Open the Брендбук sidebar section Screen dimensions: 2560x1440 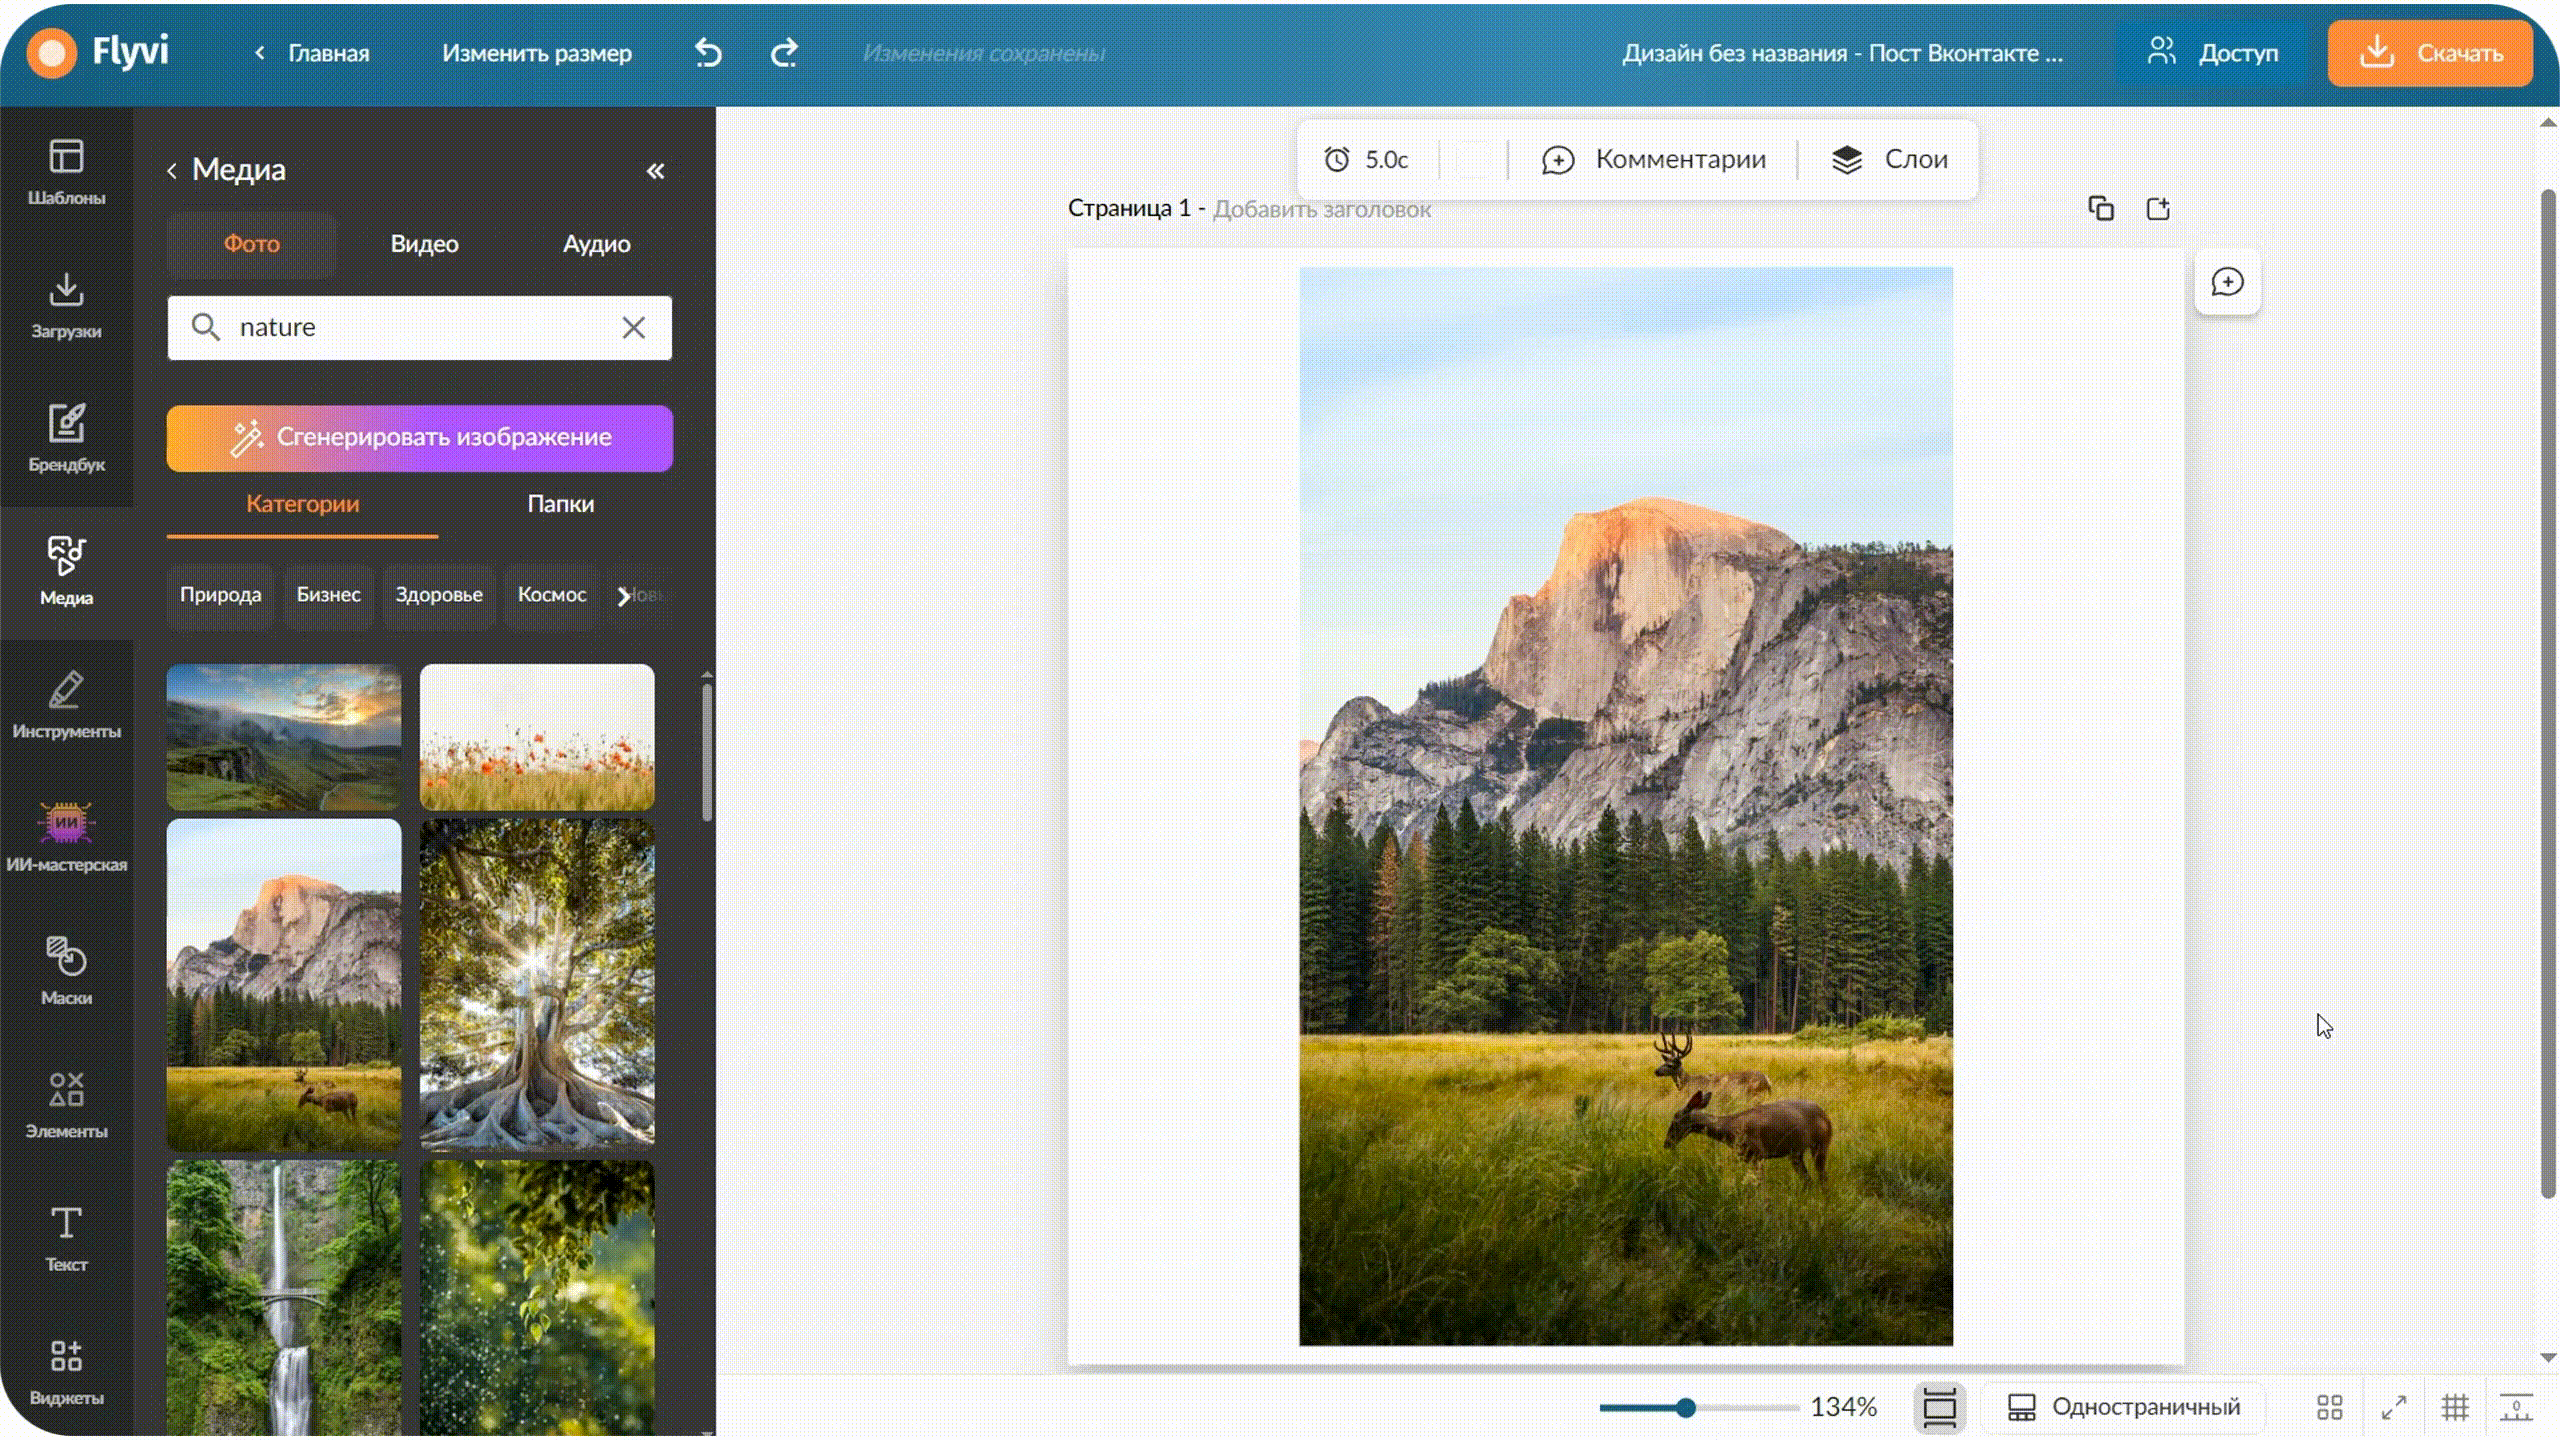click(x=66, y=438)
